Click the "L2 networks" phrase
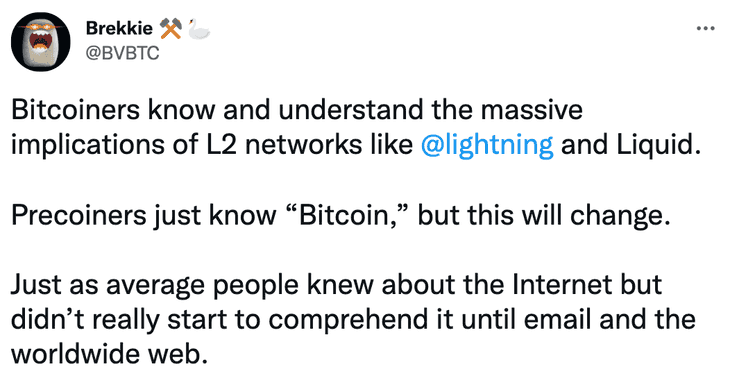Screen dimensions: 730x391 (283, 145)
